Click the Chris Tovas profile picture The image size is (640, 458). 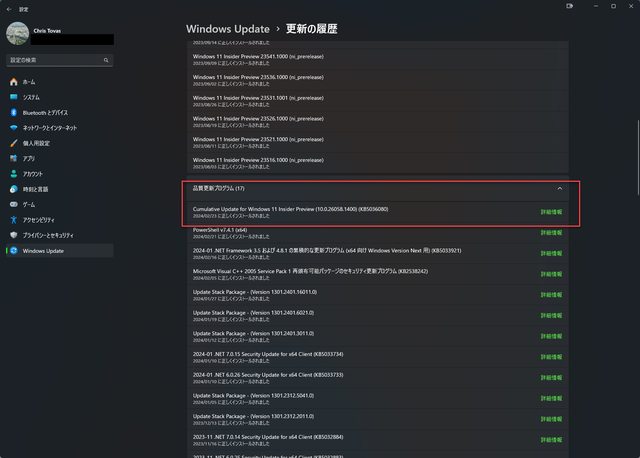[x=20, y=33]
